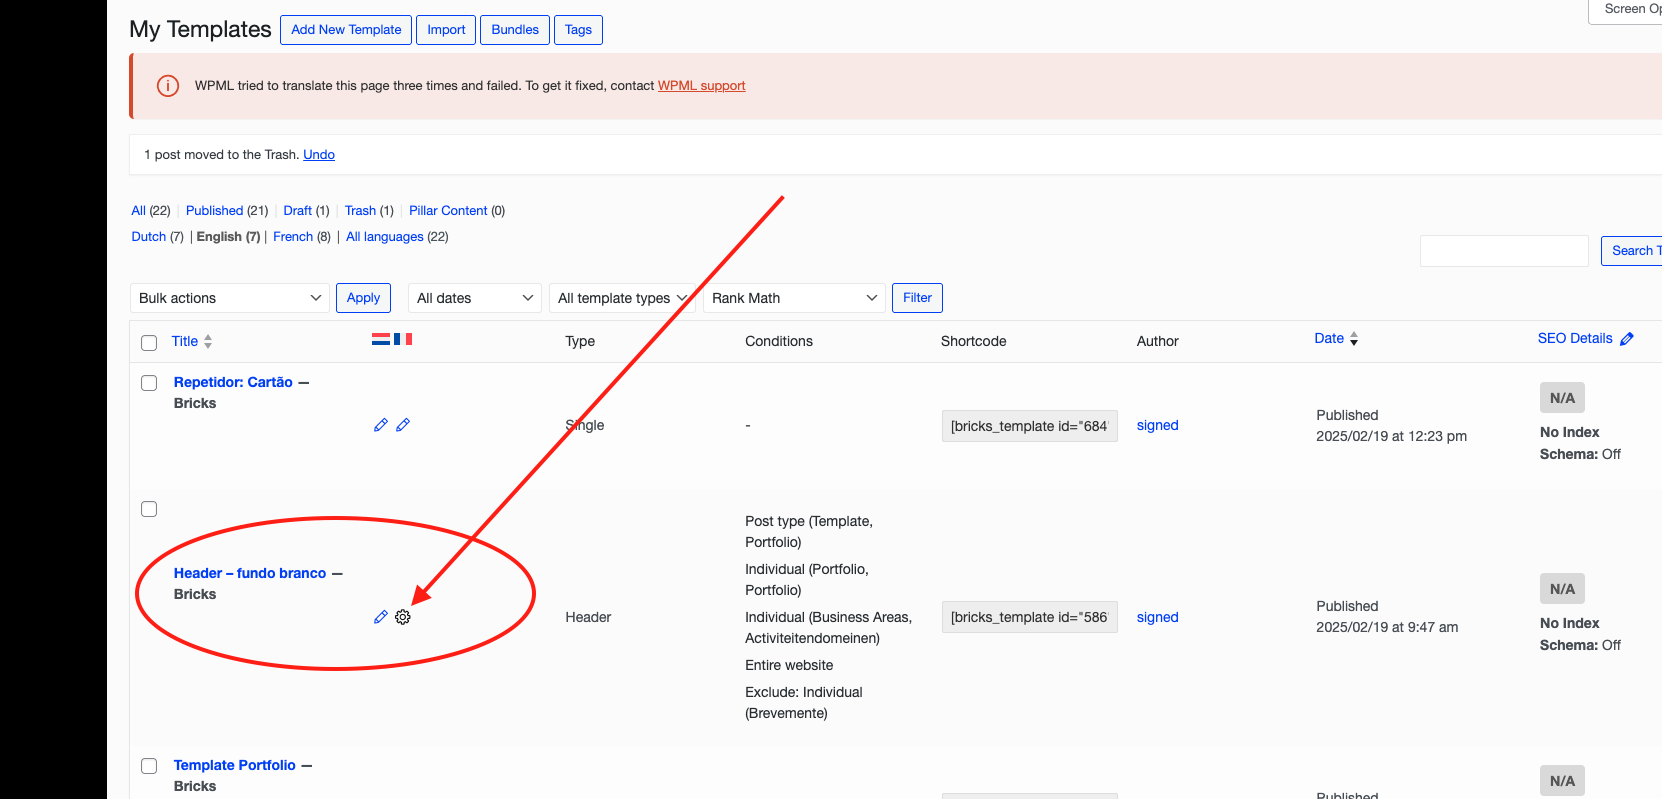Click the SEO Details edit pencil

1627,339
